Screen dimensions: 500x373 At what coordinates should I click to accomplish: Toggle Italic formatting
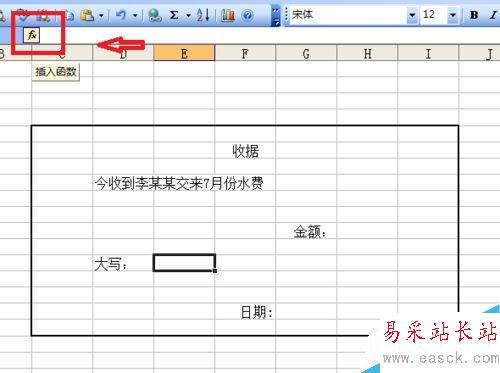(493, 15)
